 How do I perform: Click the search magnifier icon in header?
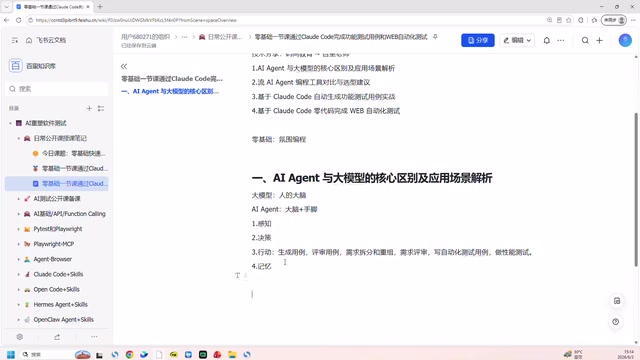tap(585, 40)
